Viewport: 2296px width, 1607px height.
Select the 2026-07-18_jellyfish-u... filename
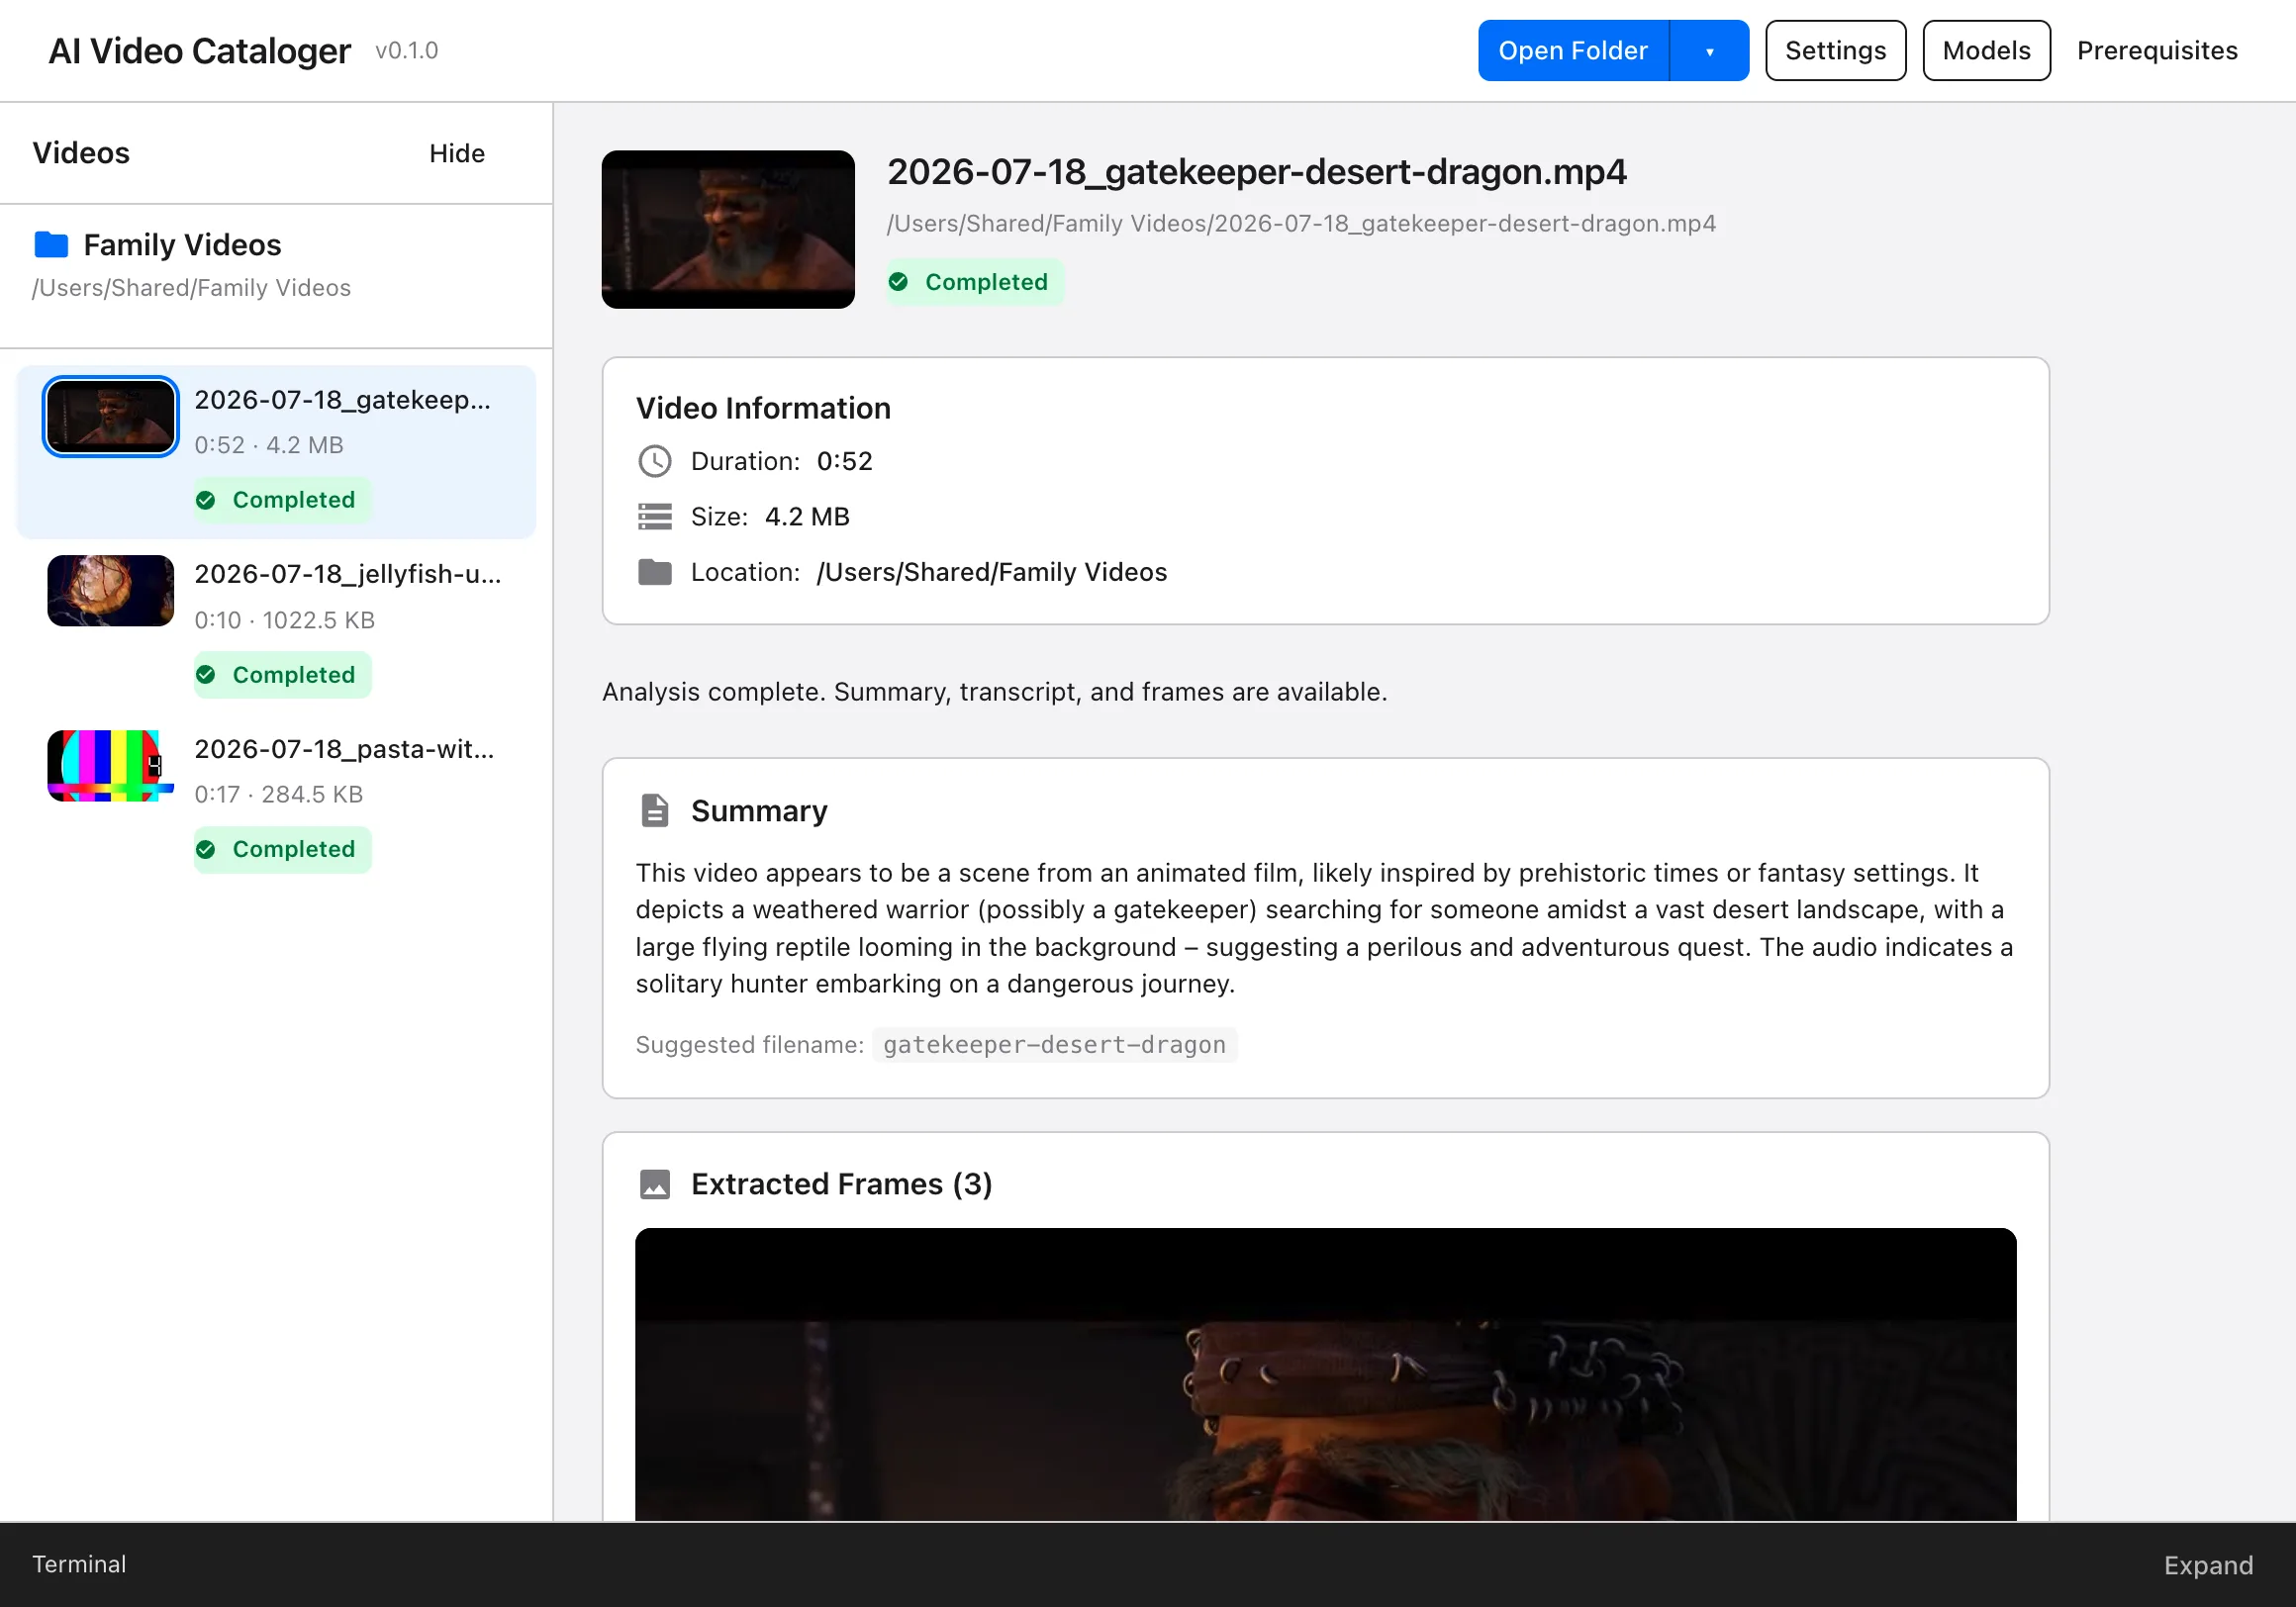348,574
